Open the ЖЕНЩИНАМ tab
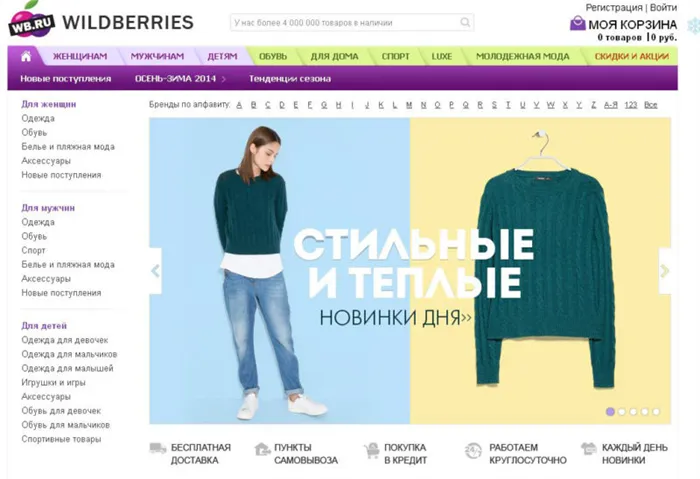The image size is (700, 479). click(x=80, y=56)
